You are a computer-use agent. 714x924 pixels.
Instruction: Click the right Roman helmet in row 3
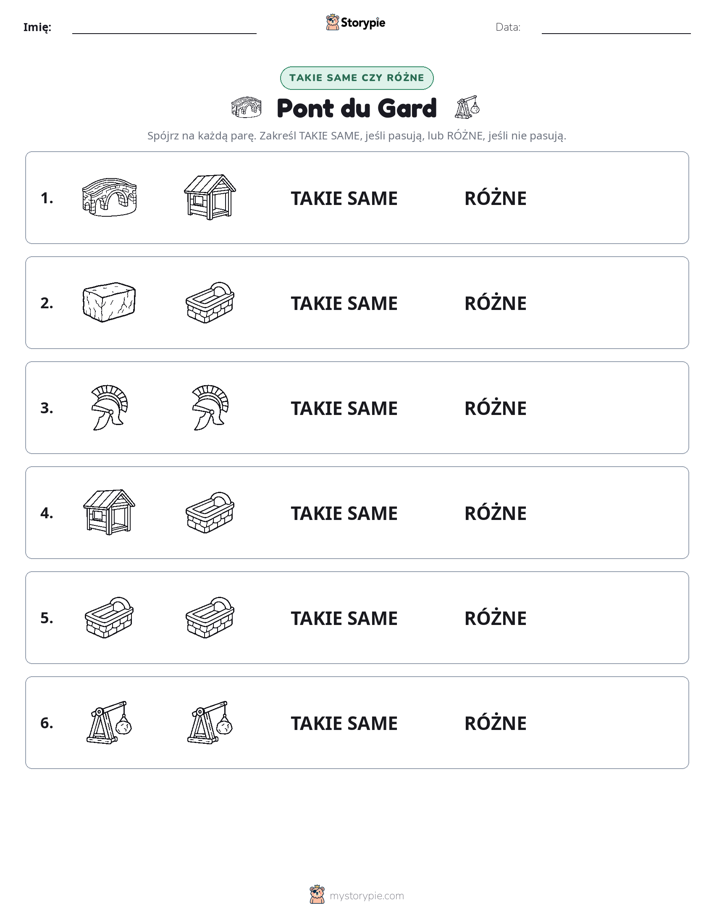[x=210, y=407]
